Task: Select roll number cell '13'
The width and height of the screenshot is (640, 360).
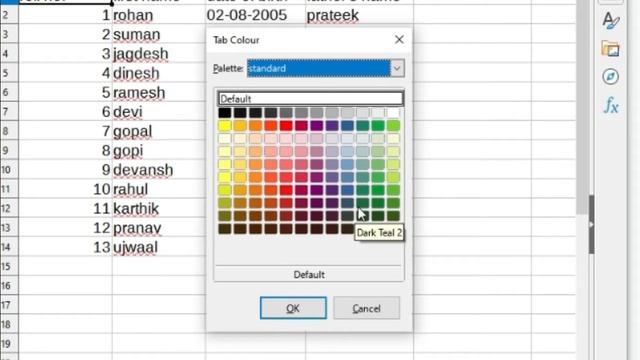Action: click(65, 247)
